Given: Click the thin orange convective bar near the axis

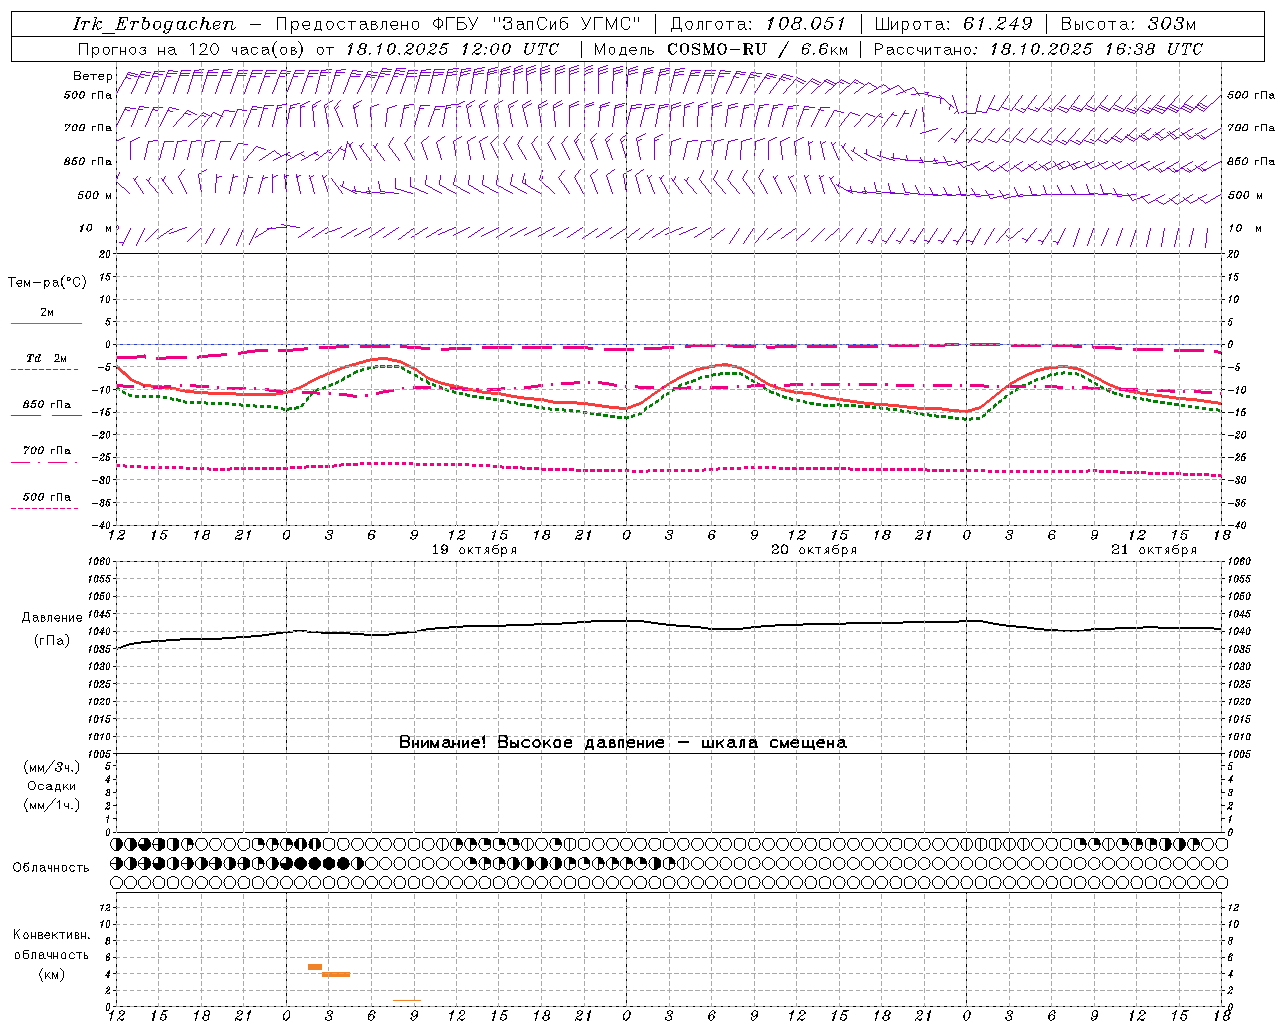Looking at the screenshot, I should [x=407, y=1000].
